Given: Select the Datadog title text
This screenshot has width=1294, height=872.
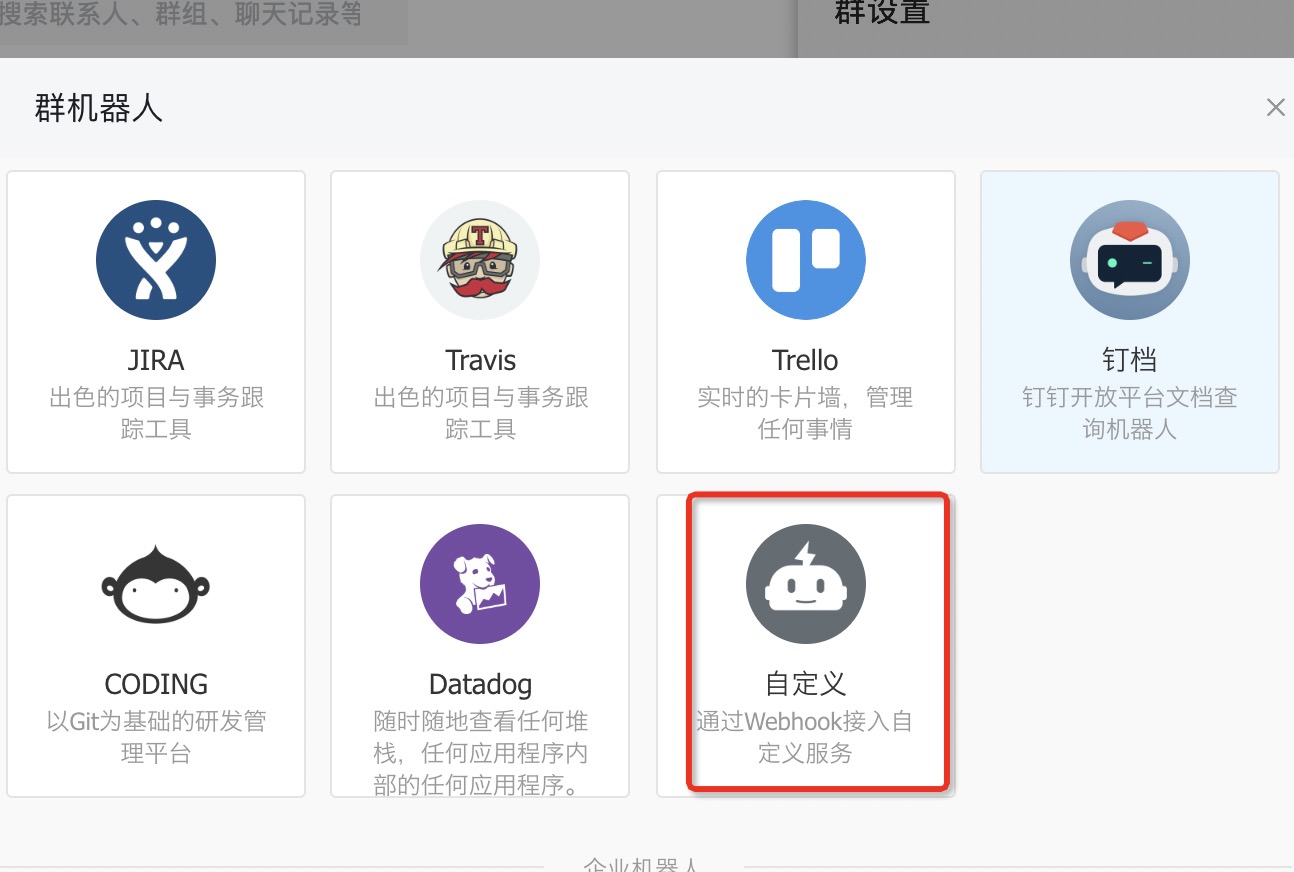Looking at the screenshot, I should tap(480, 685).
